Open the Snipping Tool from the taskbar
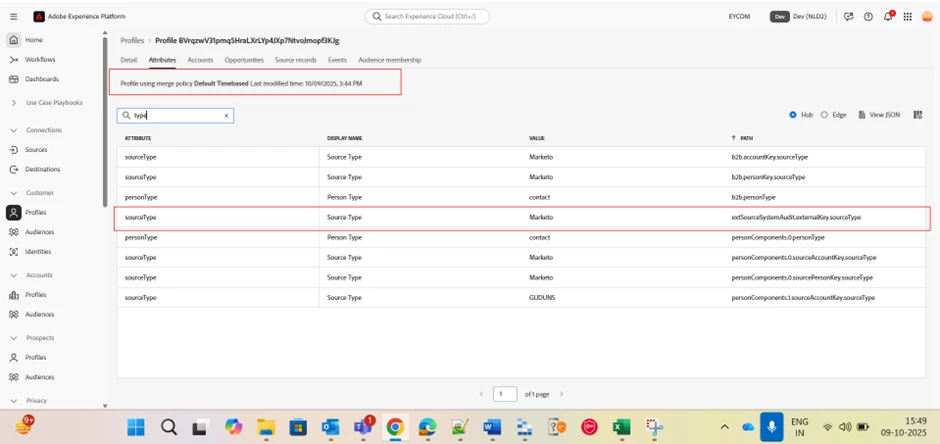This screenshot has width=940, height=444. tap(654, 427)
